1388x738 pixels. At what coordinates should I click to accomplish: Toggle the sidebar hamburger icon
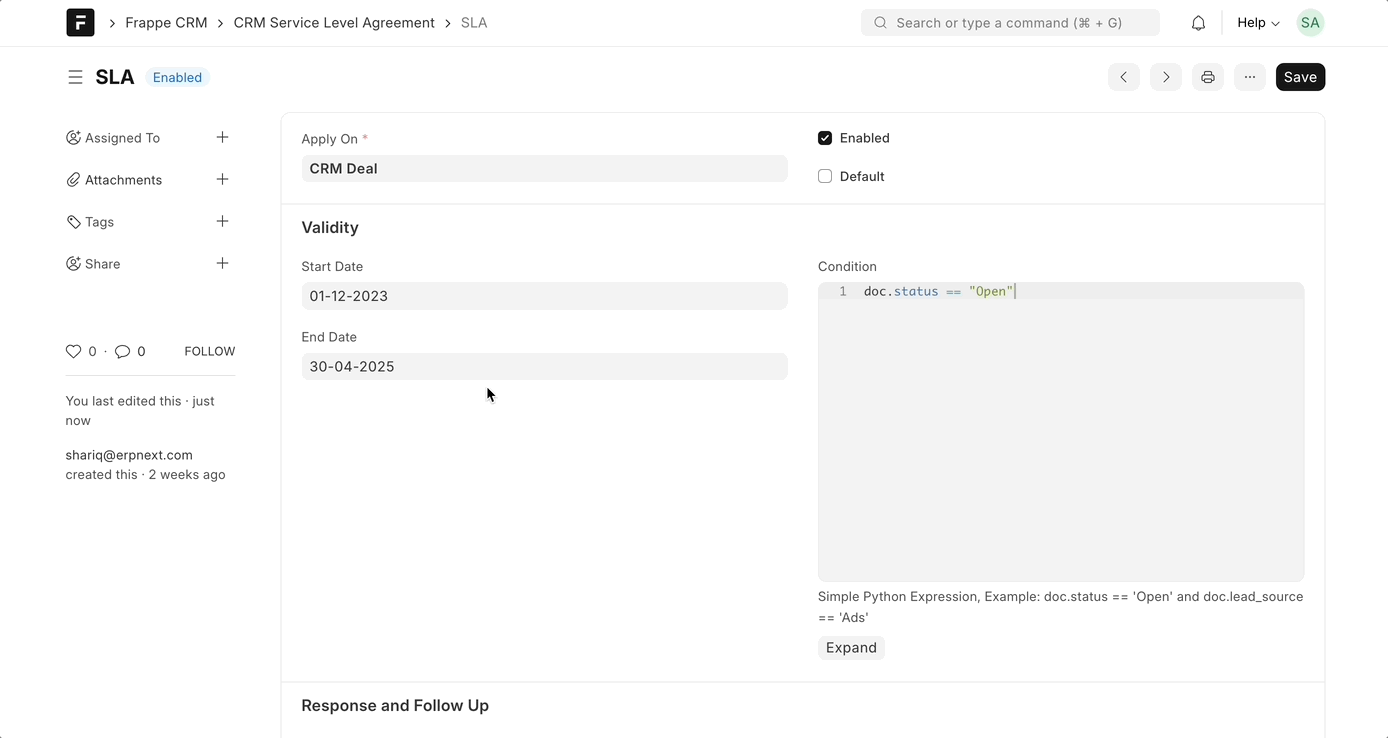(75, 77)
